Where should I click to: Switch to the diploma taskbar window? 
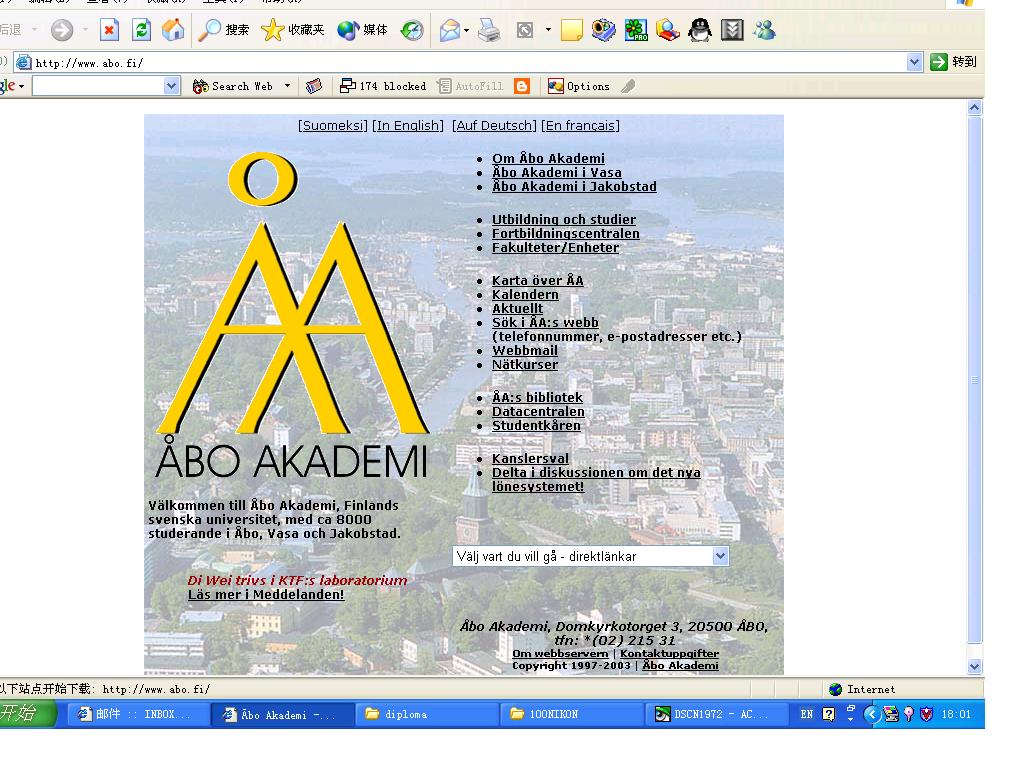(x=427, y=714)
